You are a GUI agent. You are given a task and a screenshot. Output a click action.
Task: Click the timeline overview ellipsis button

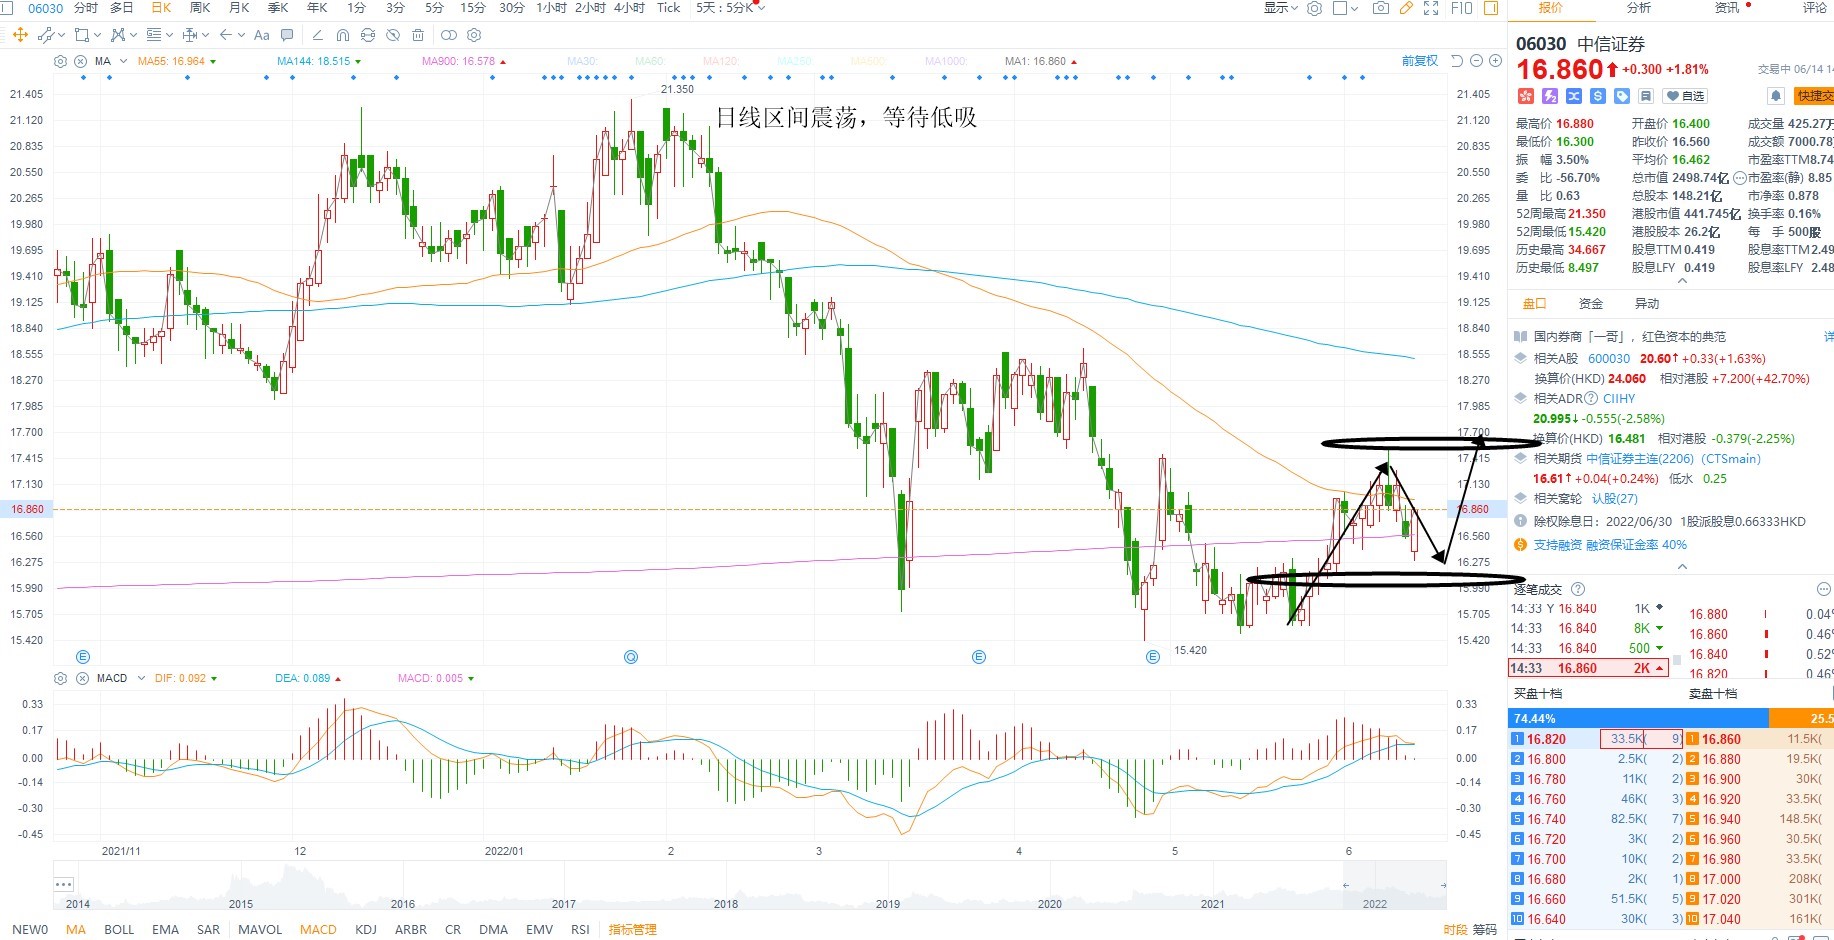tap(64, 884)
